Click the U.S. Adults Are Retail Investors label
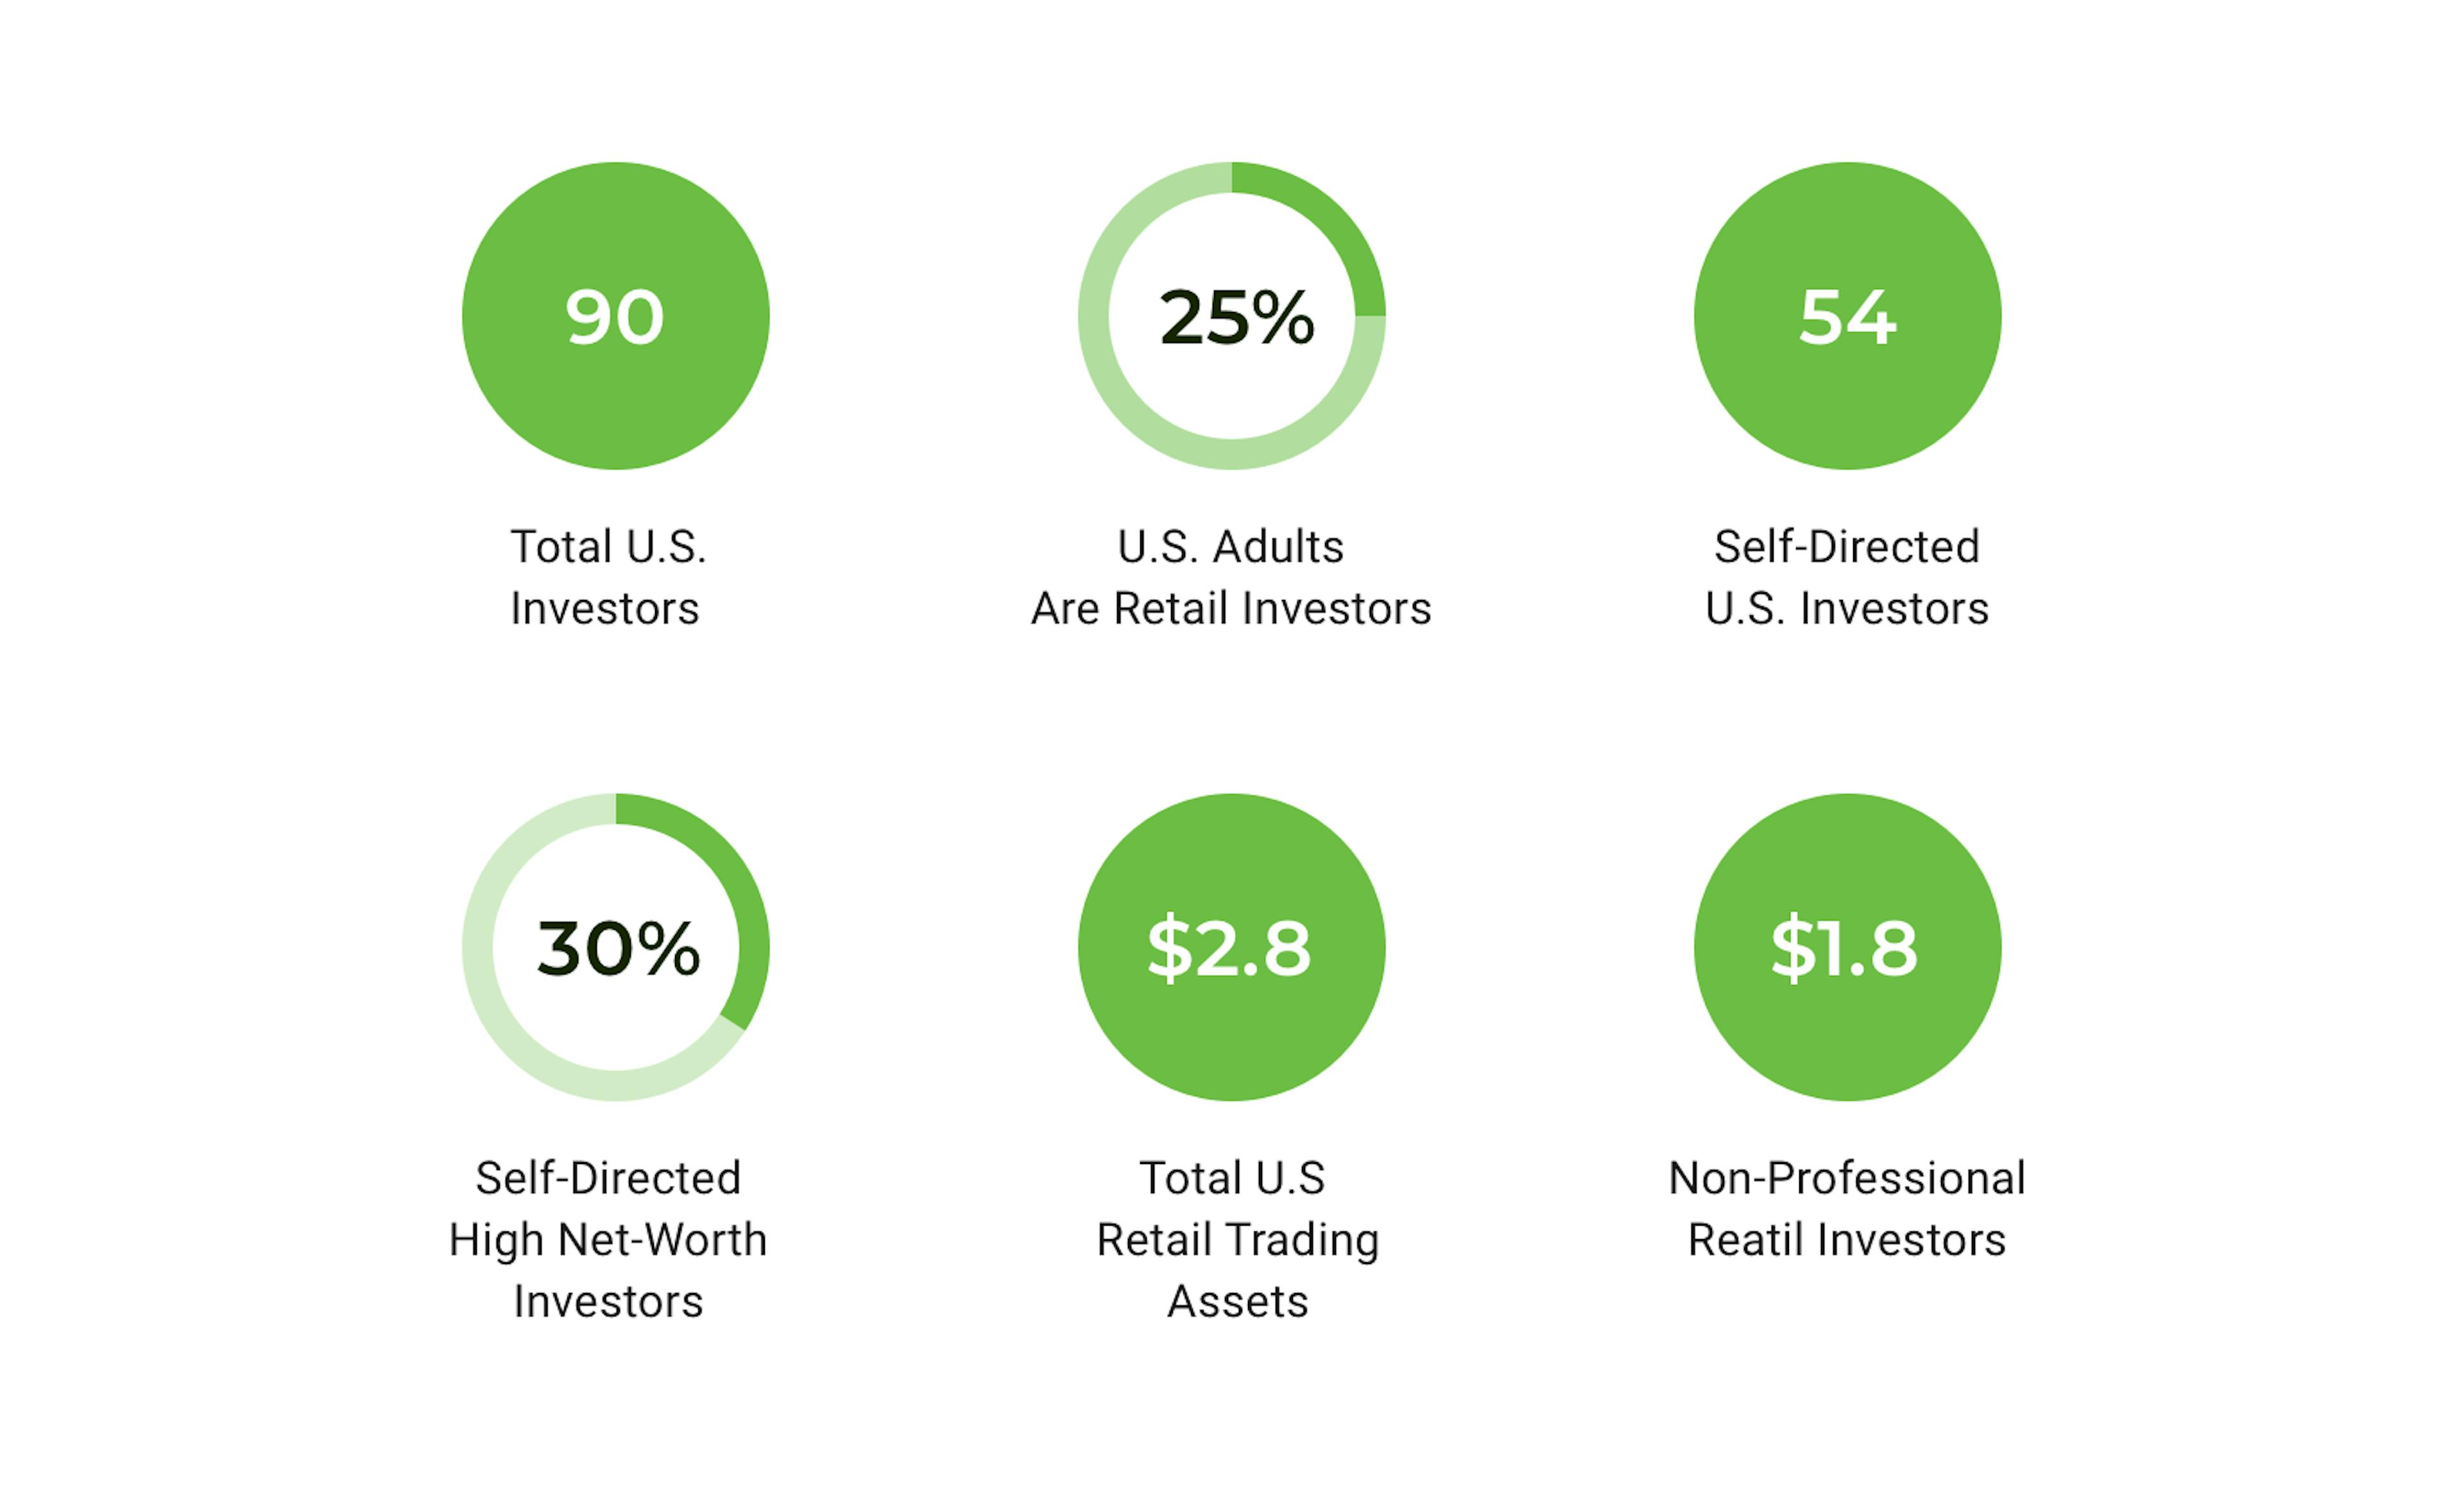This screenshot has height=1508, width=2464. 1231,577
